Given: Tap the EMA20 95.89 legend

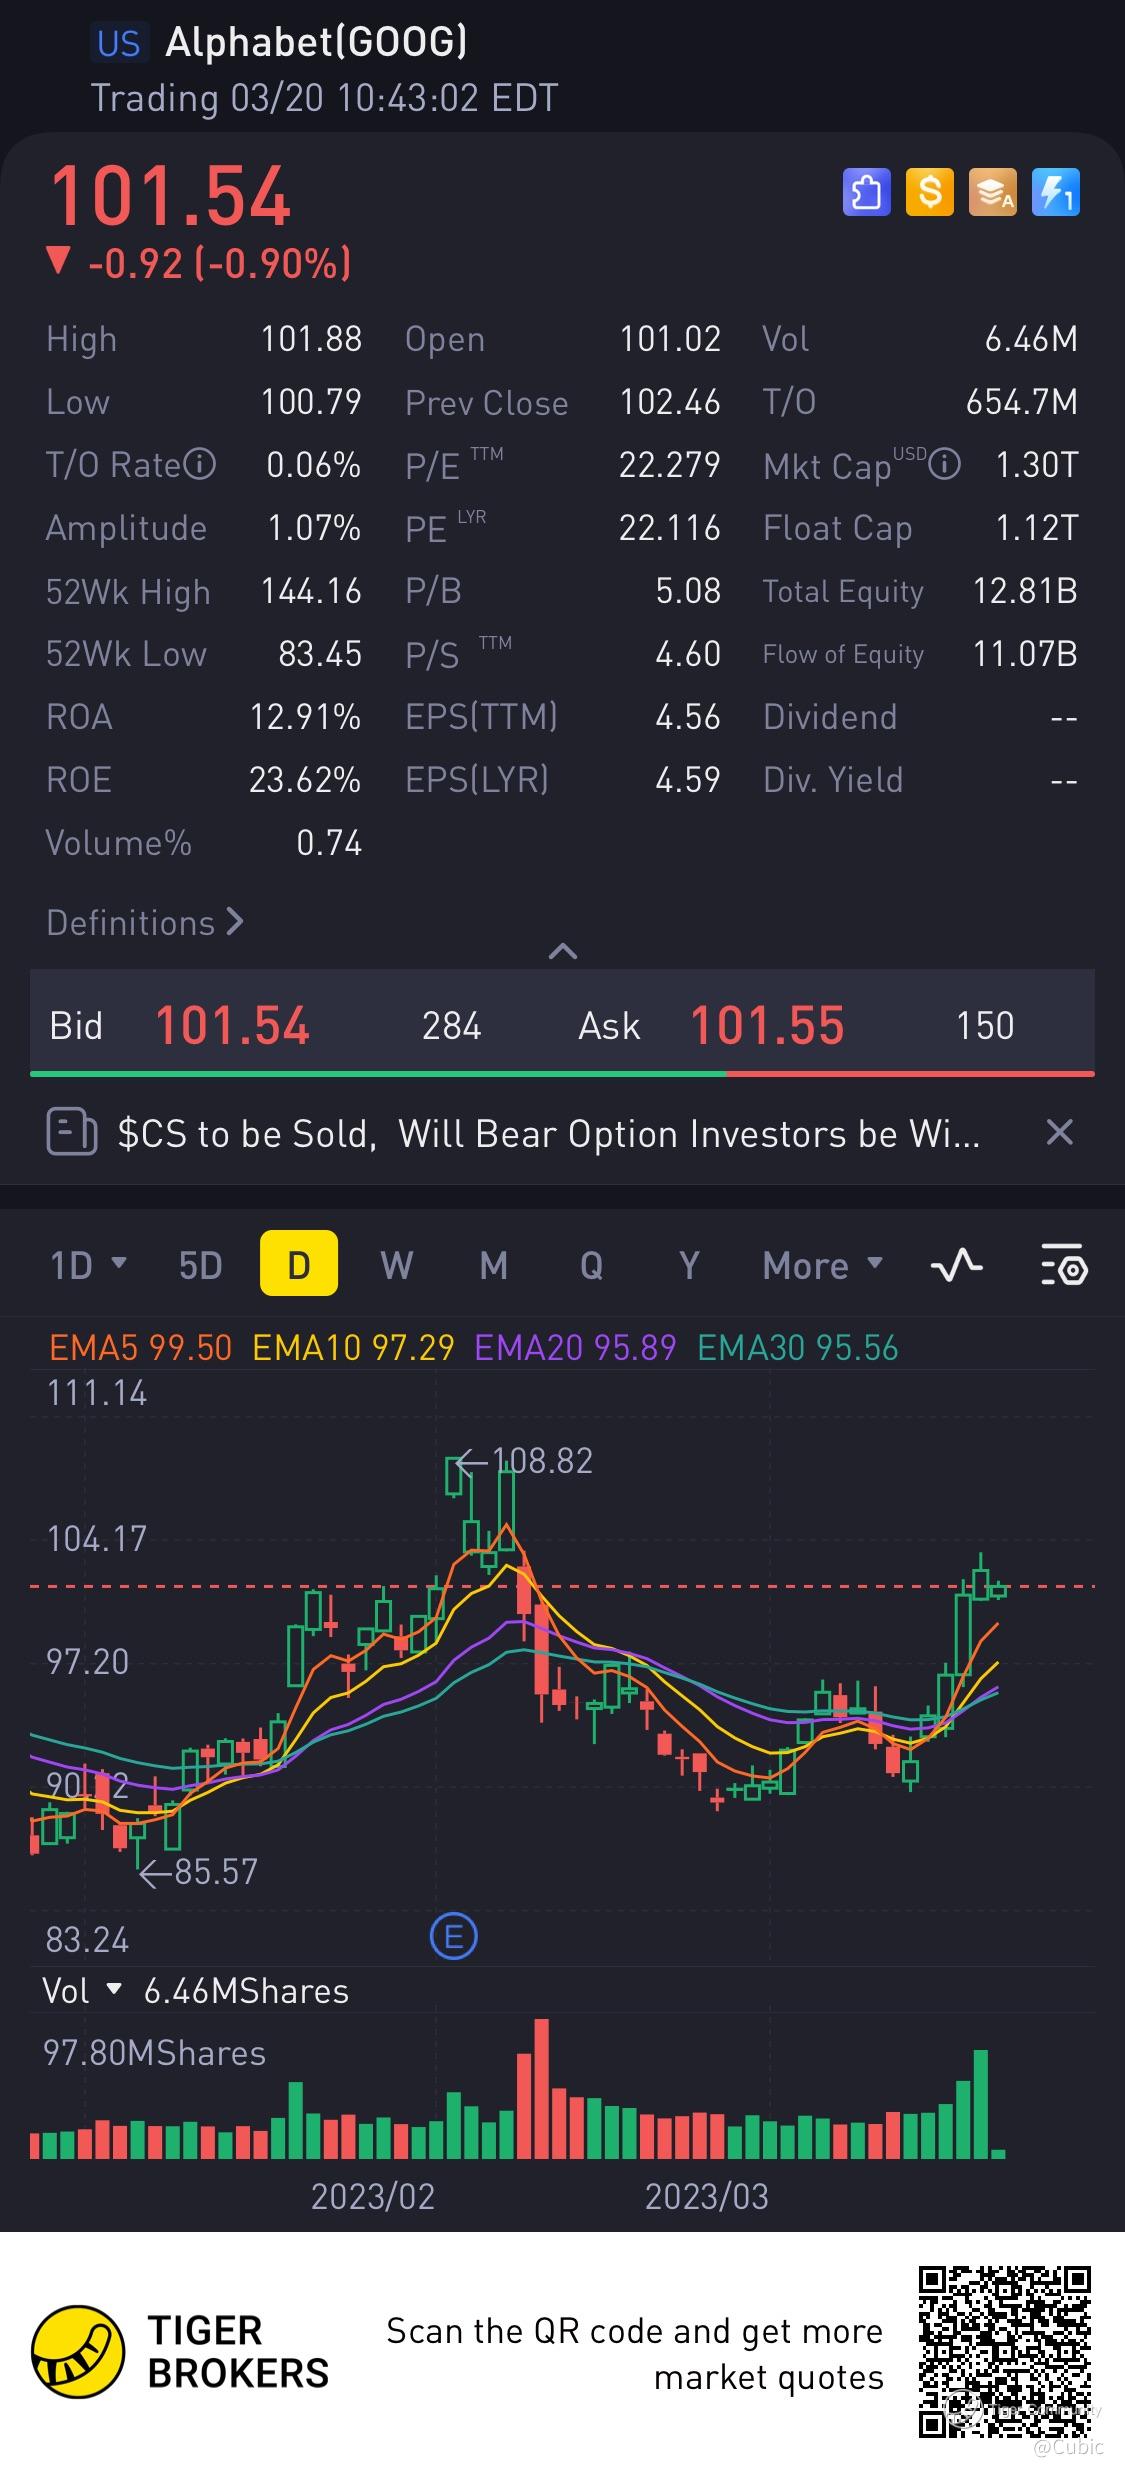Looking at the screenshot, I should pos(575,1348).
